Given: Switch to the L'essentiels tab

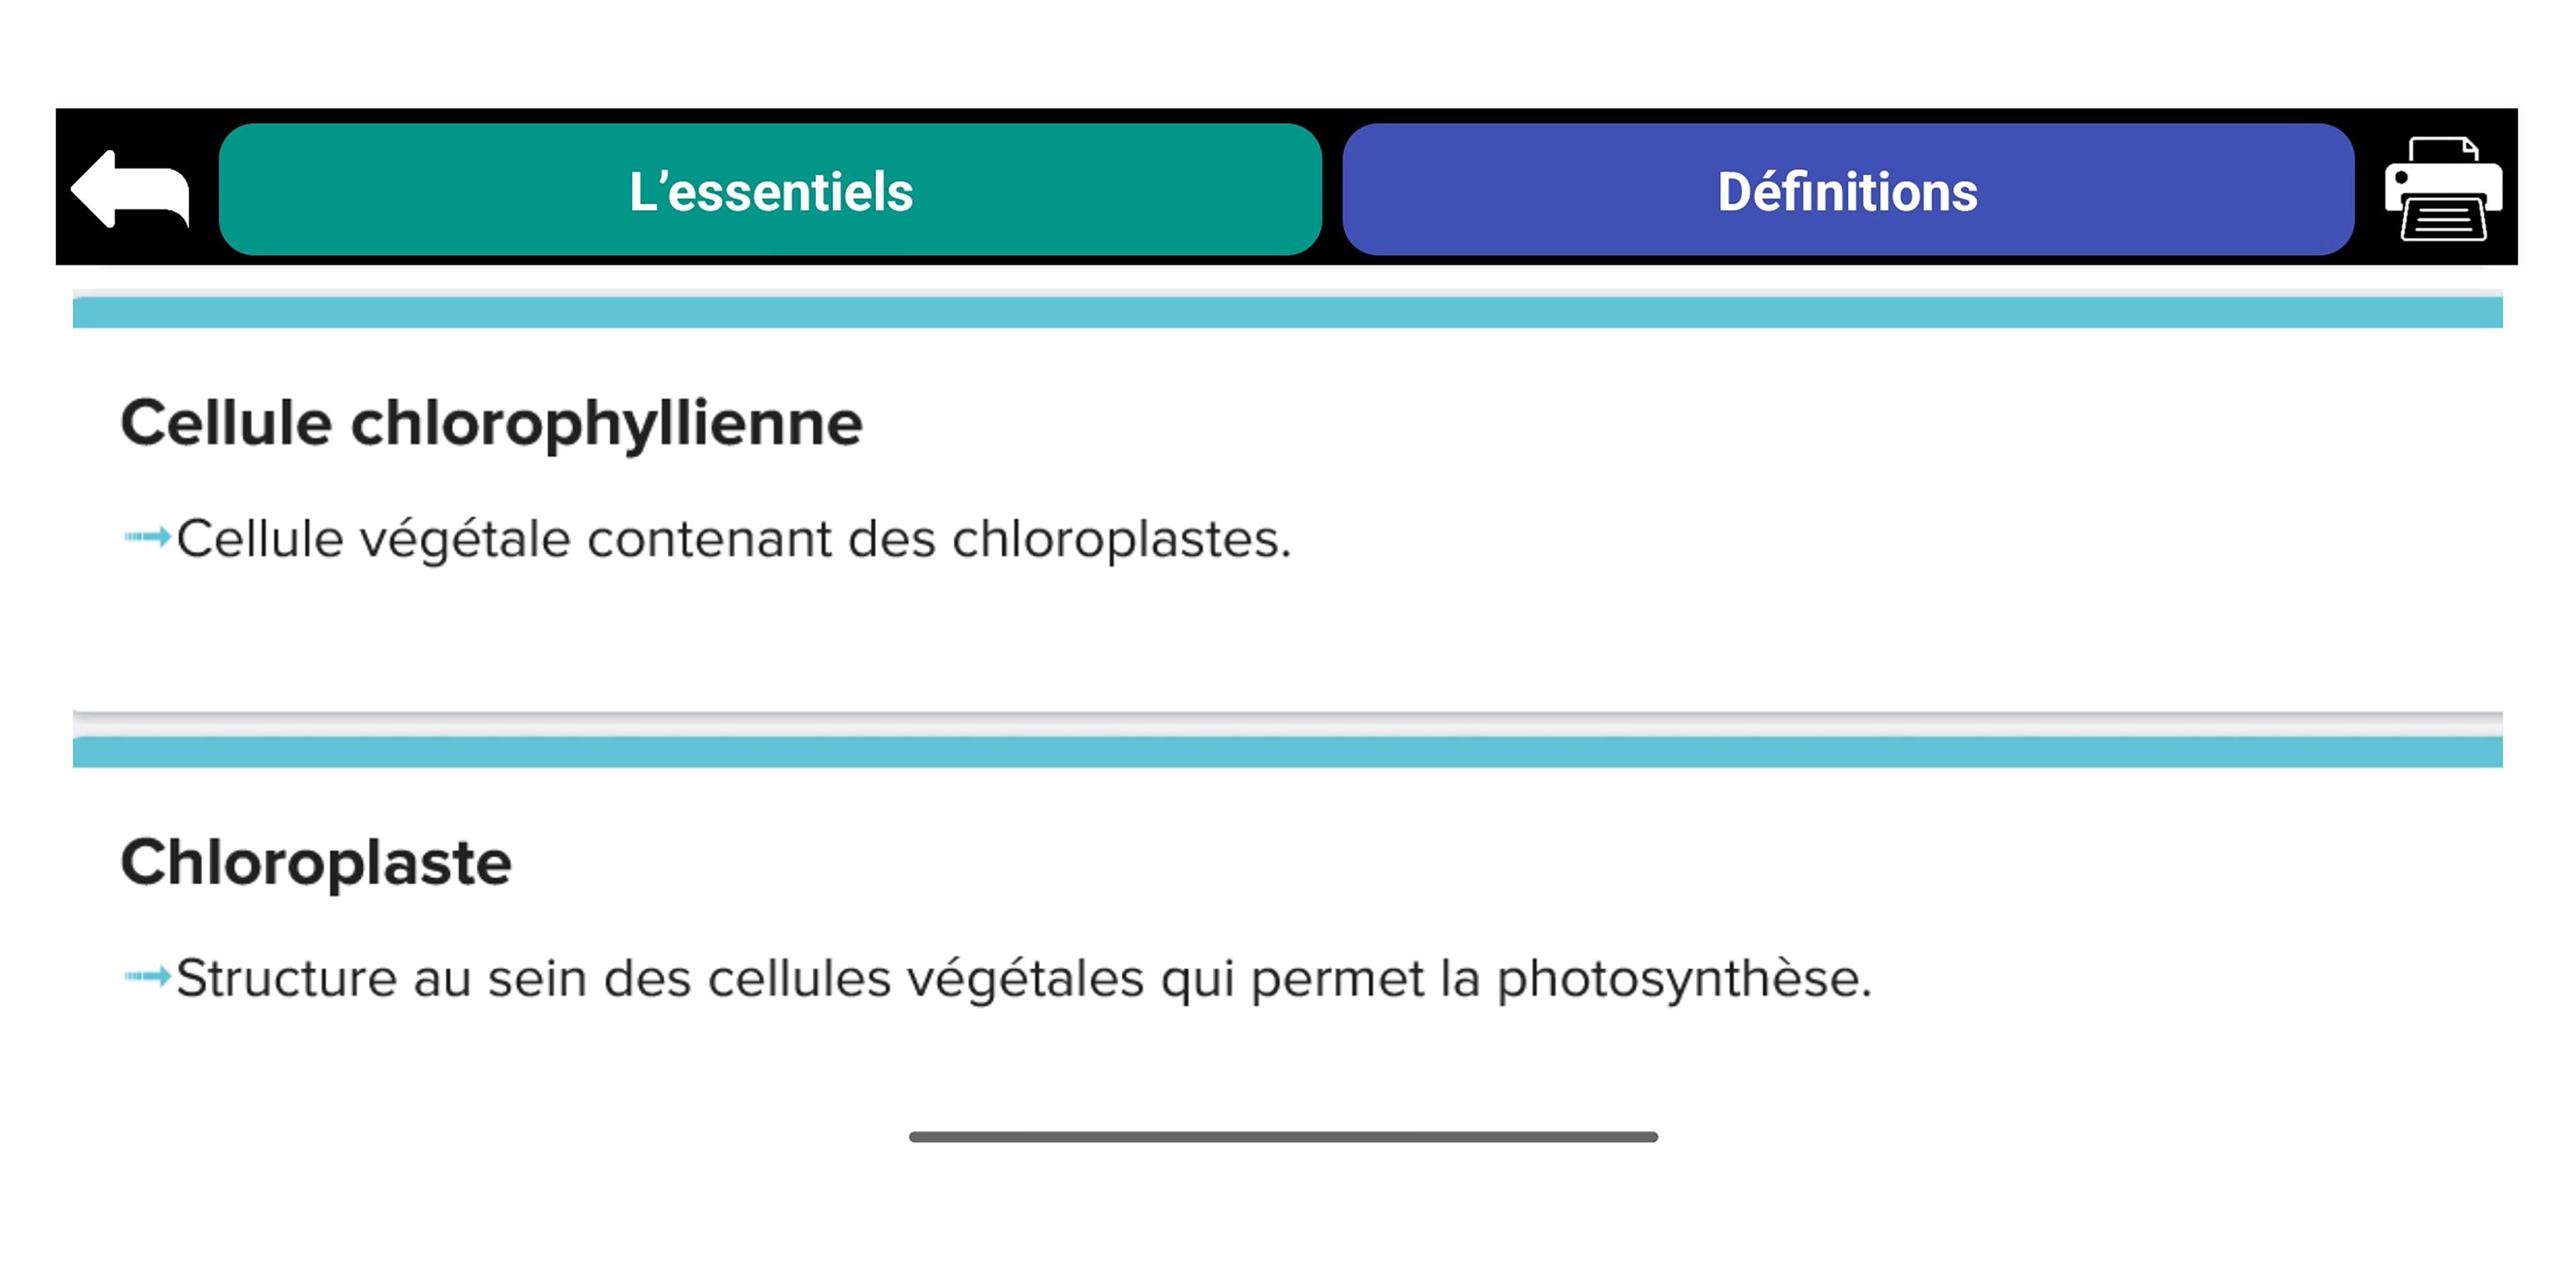Looking at the screenshot, I should tap(770, 190).
